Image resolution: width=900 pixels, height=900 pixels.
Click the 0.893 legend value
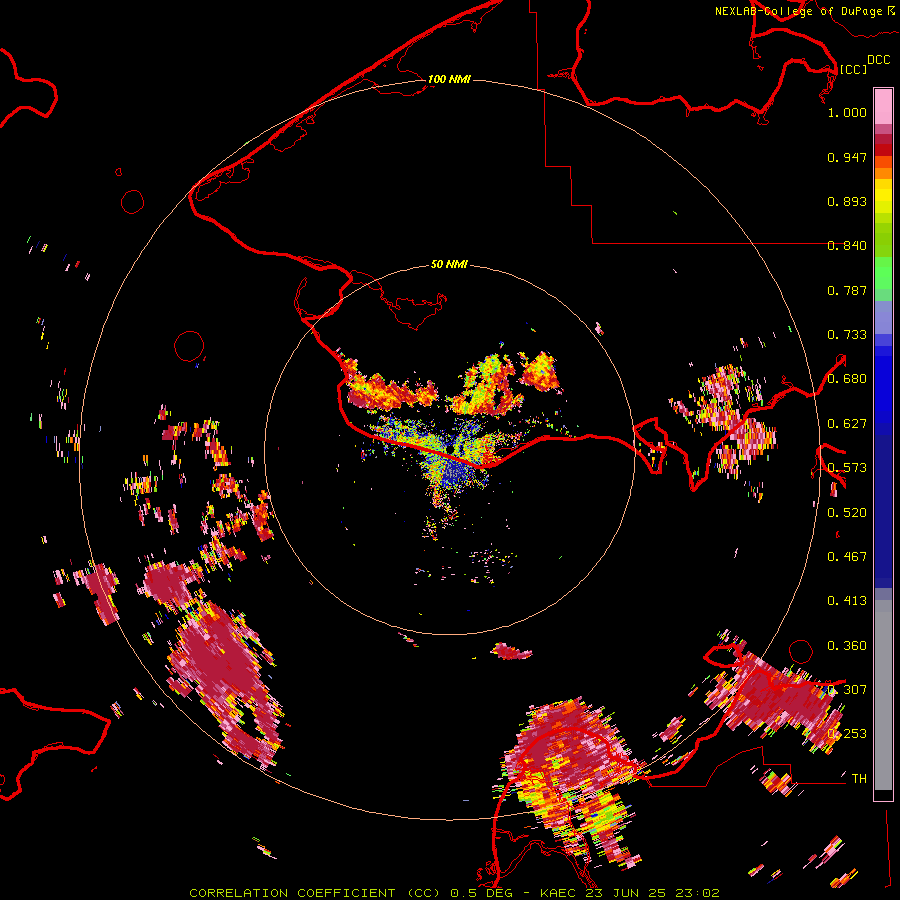pyautogui.click(x=847, y=201)
